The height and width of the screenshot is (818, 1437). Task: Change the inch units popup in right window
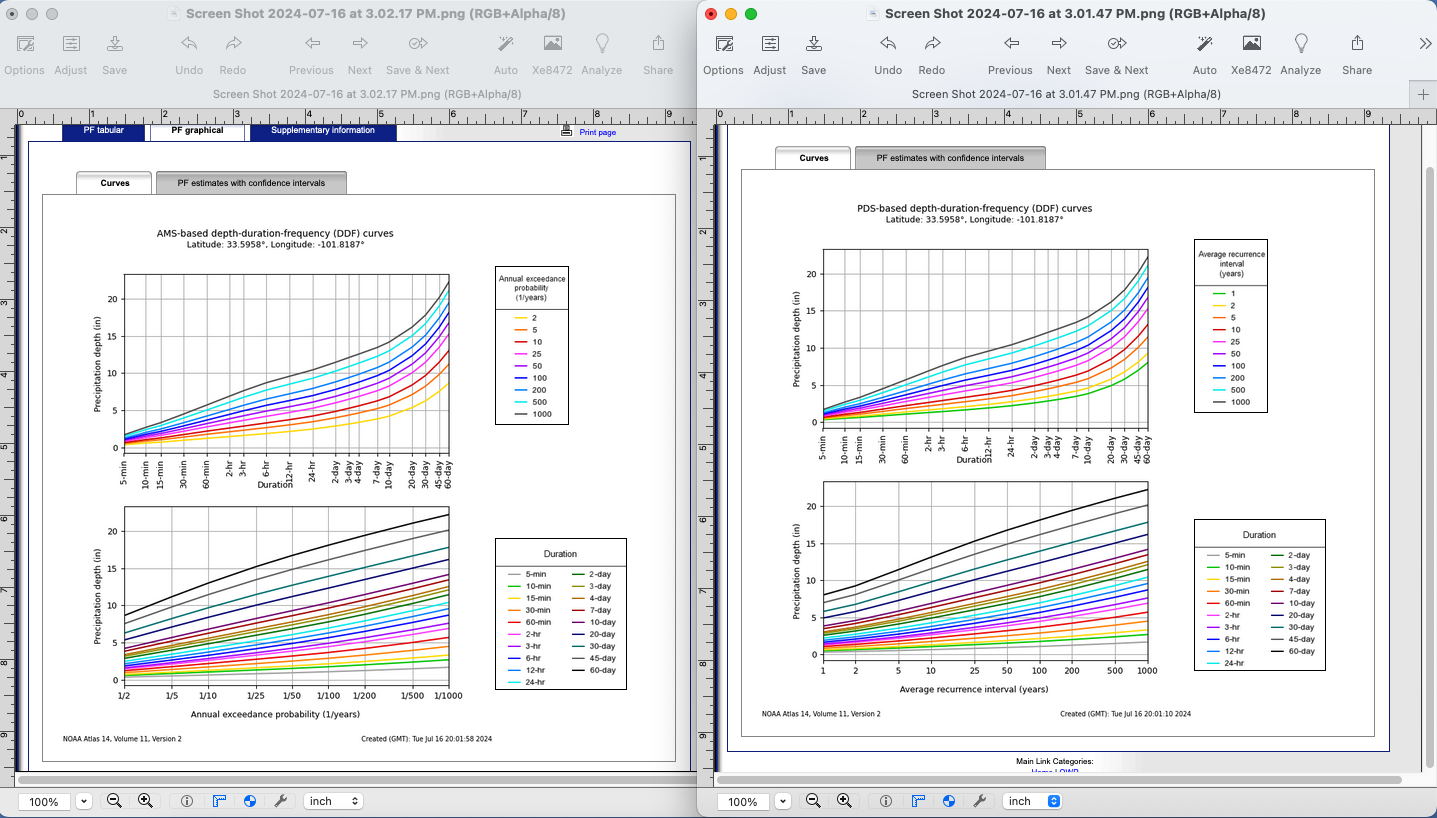click(x=1032, y=801)
